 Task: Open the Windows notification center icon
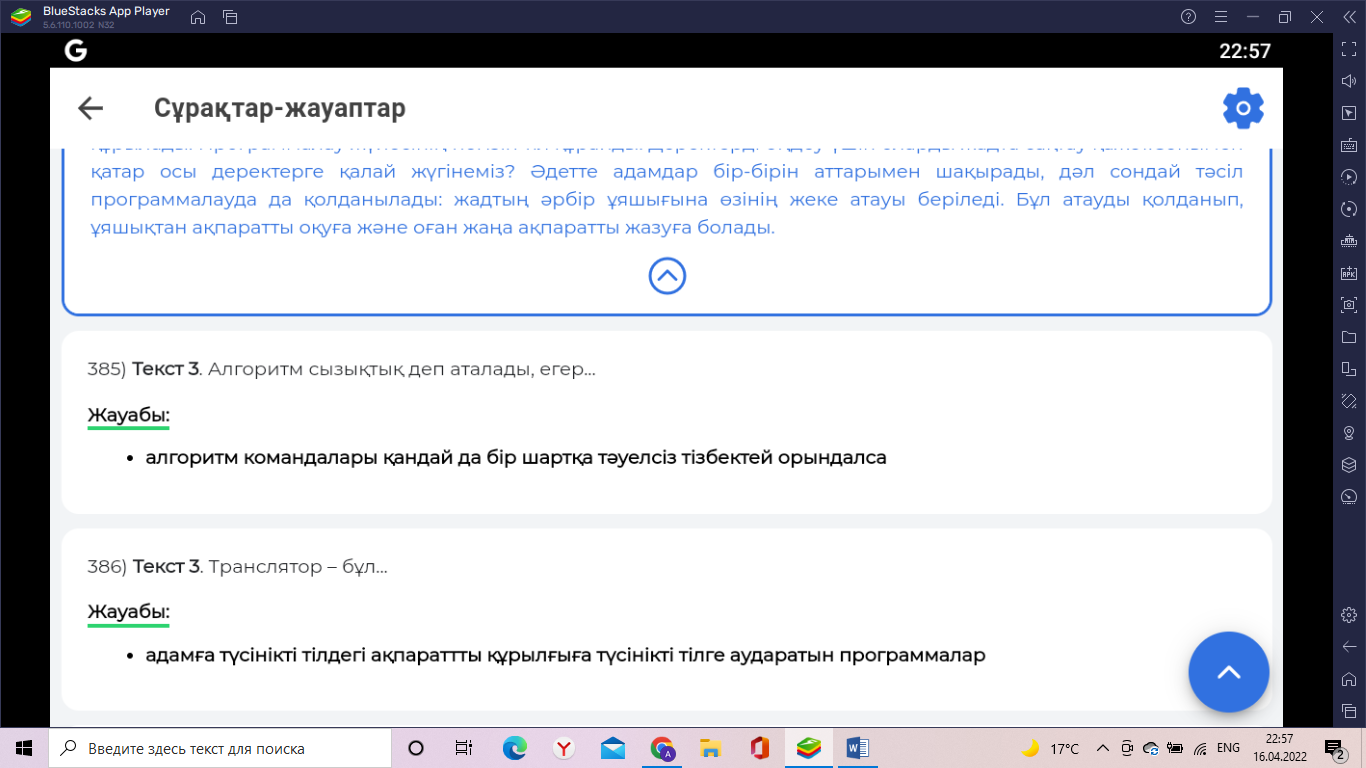[x=1335, y=748]
